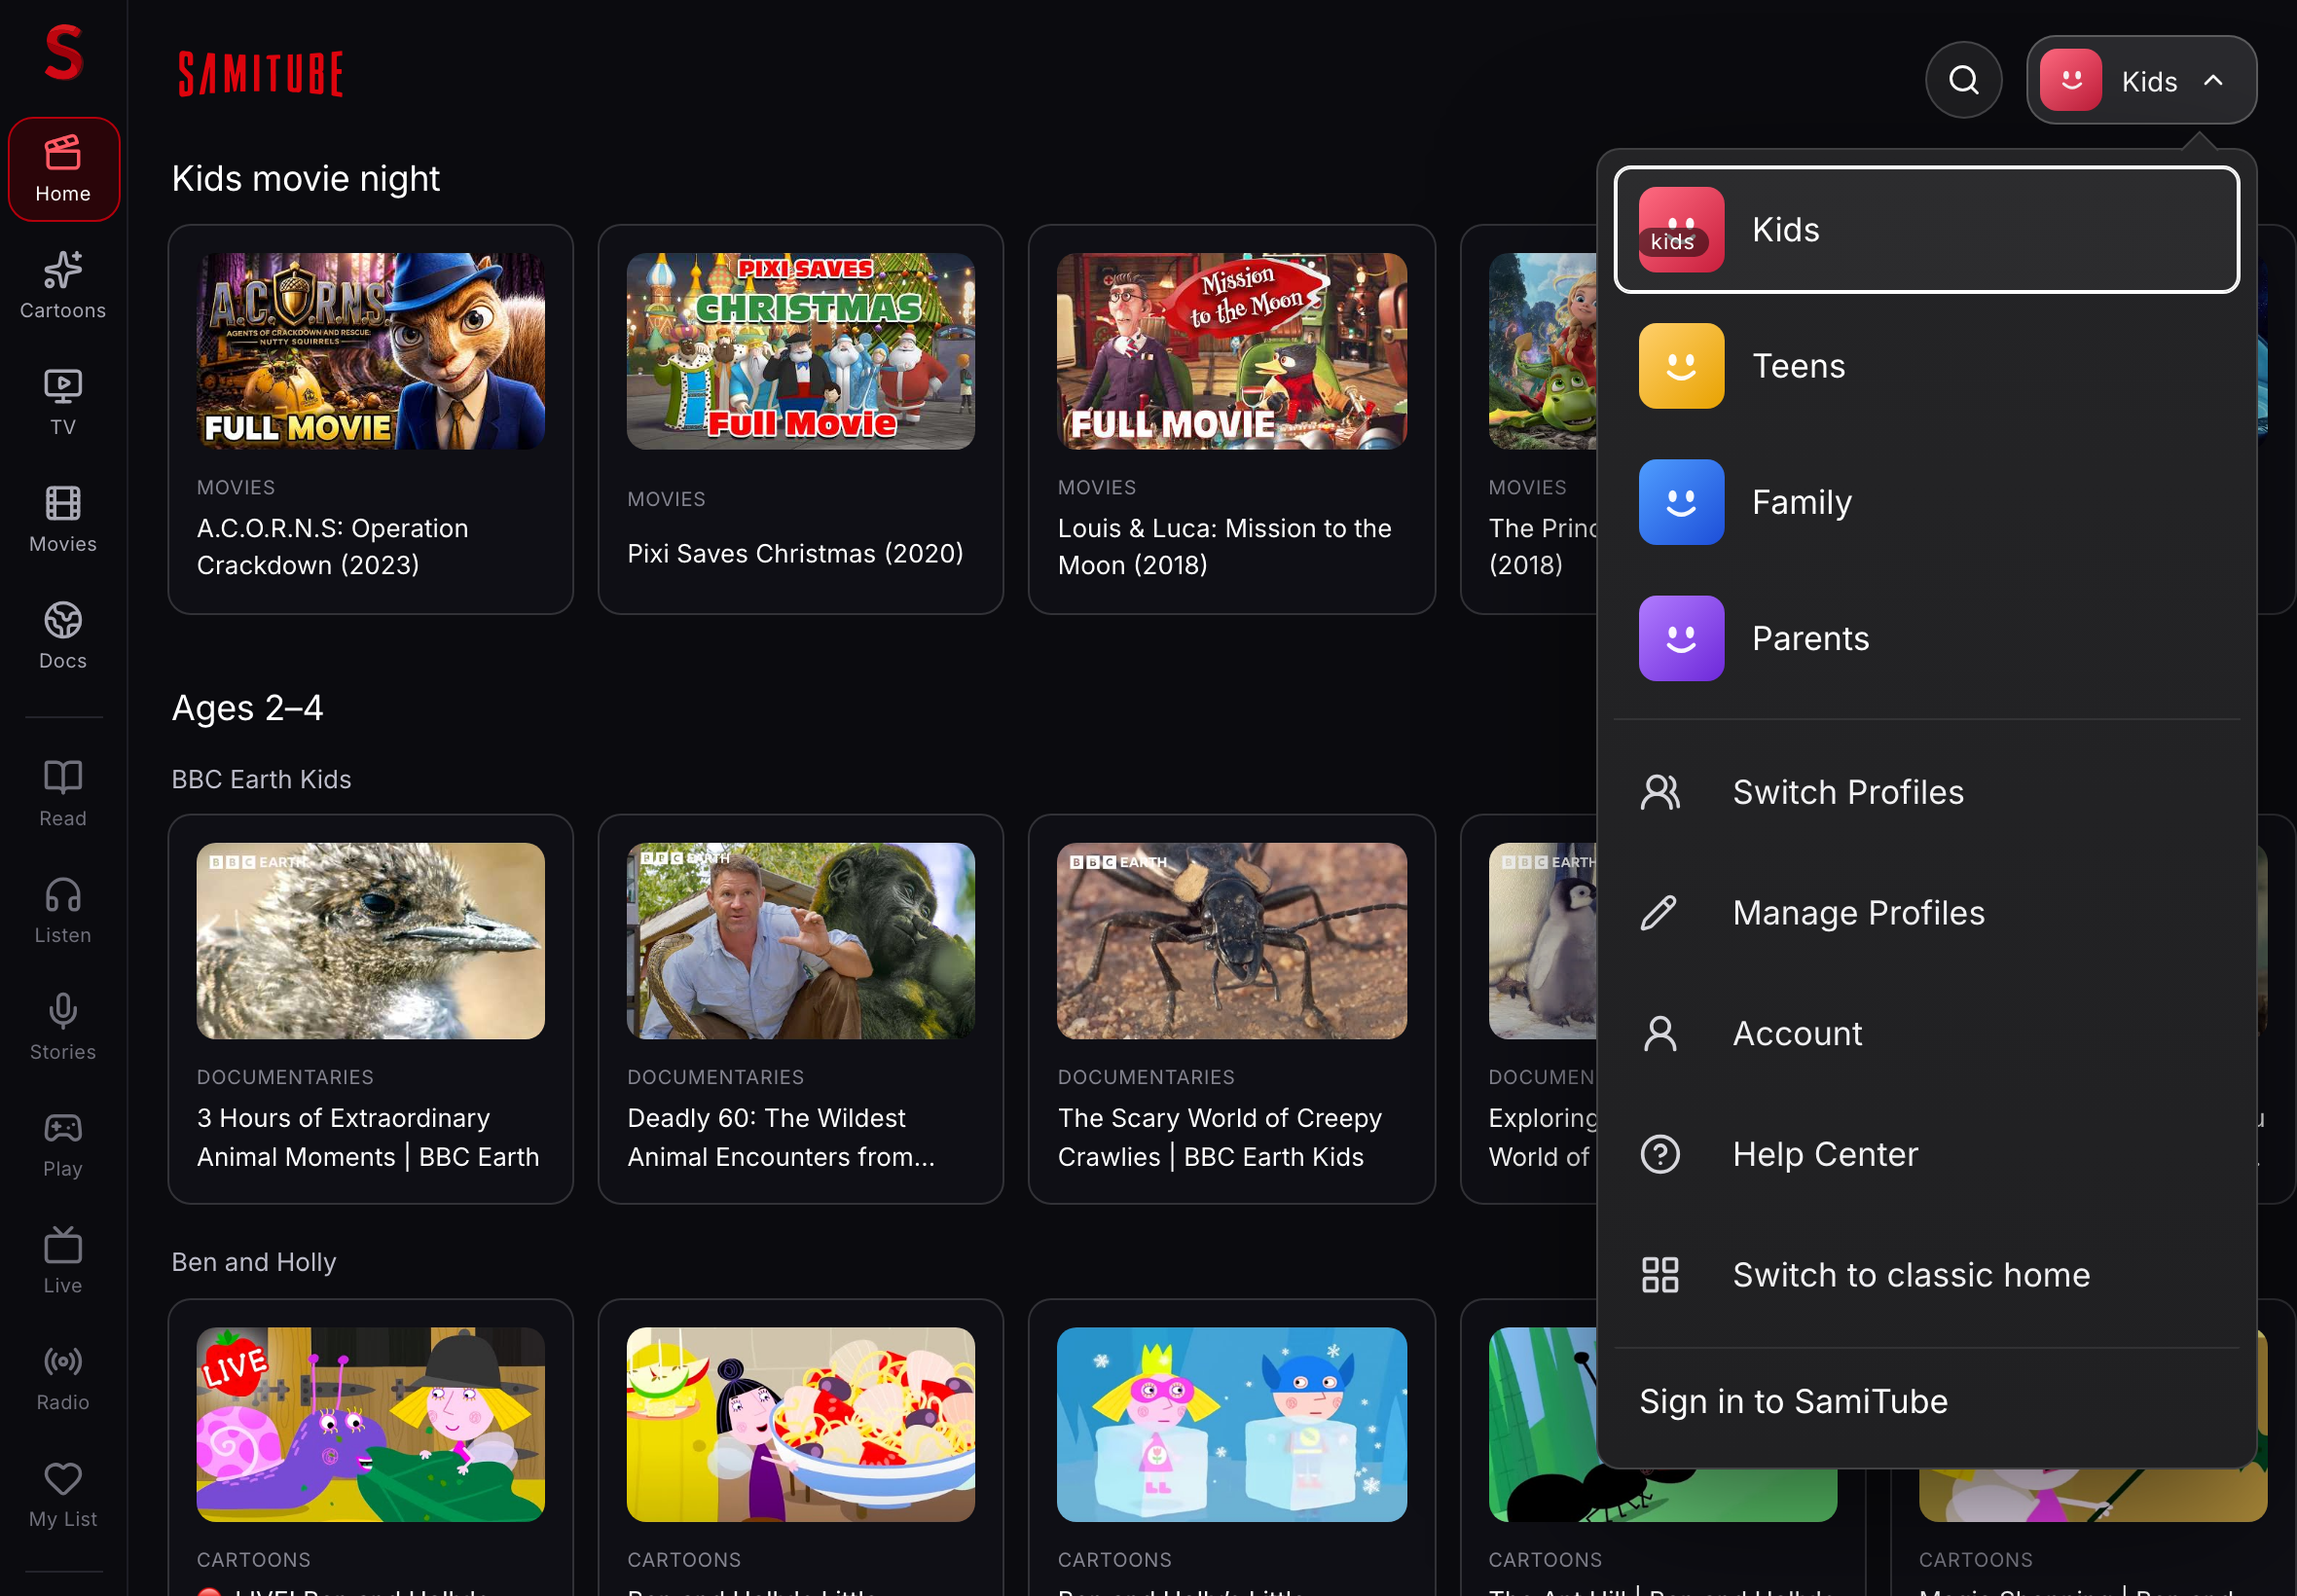Screen dimensions: 2297x1596
Task: Click the yellow Teens avatar icon
Action: [1681, 366]
